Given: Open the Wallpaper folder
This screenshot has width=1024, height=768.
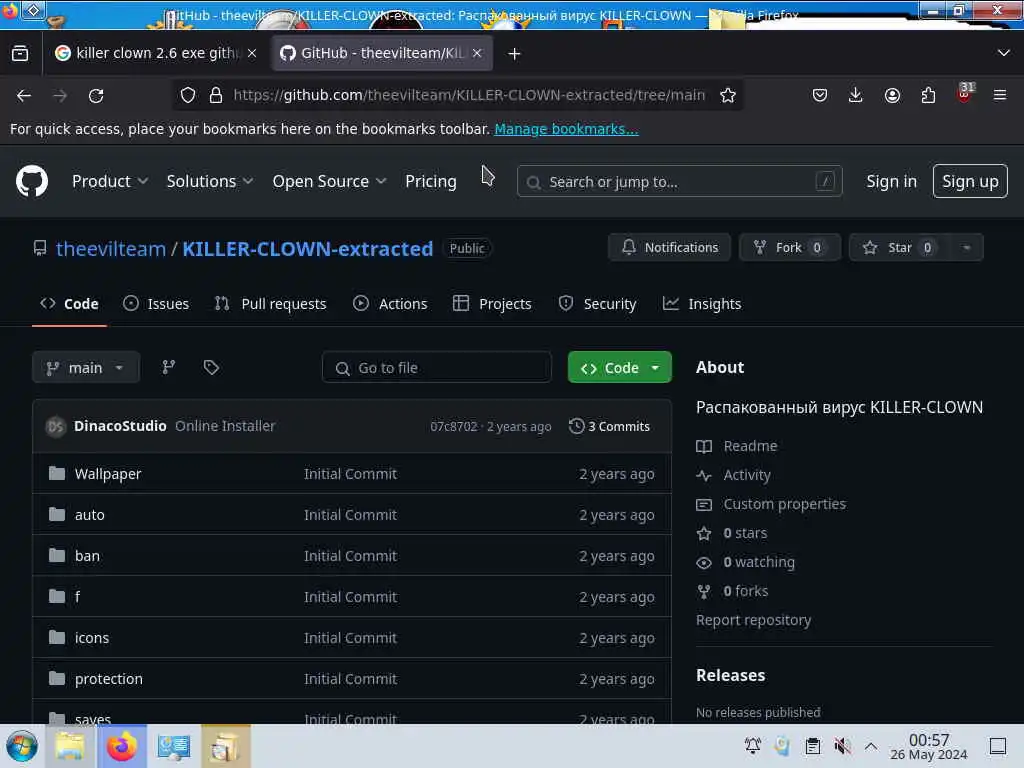Looking at the screenshot, I should coord(108,473).
